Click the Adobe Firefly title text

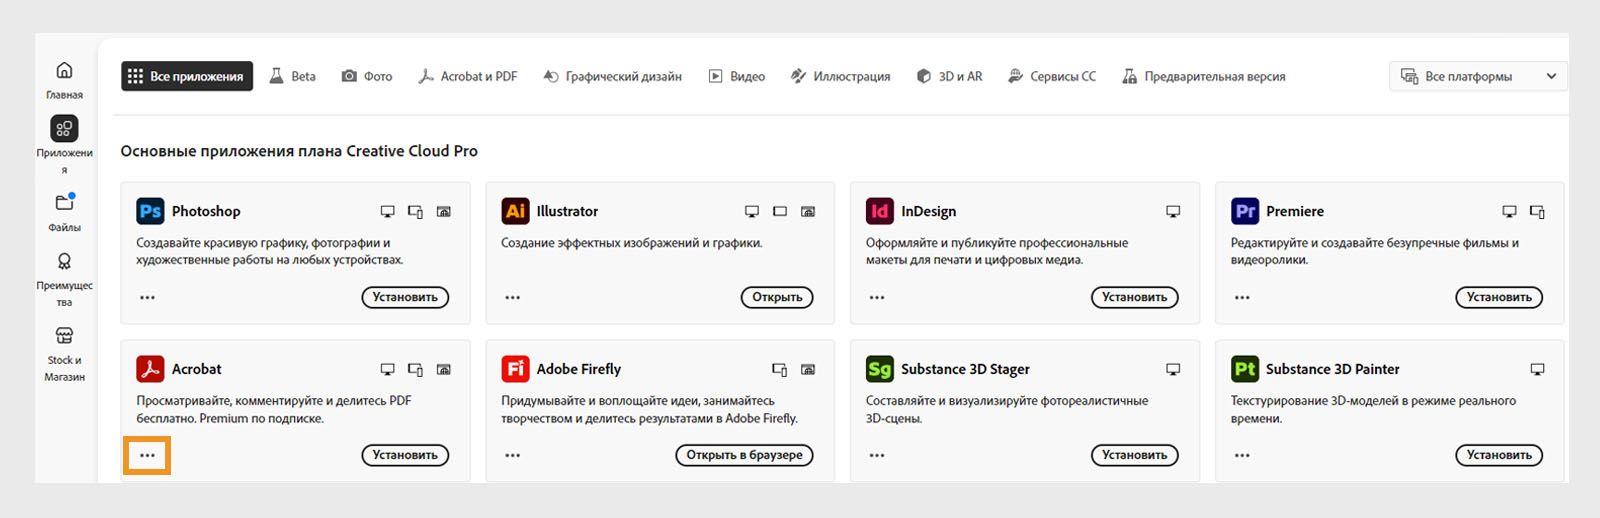click(579, 369)
